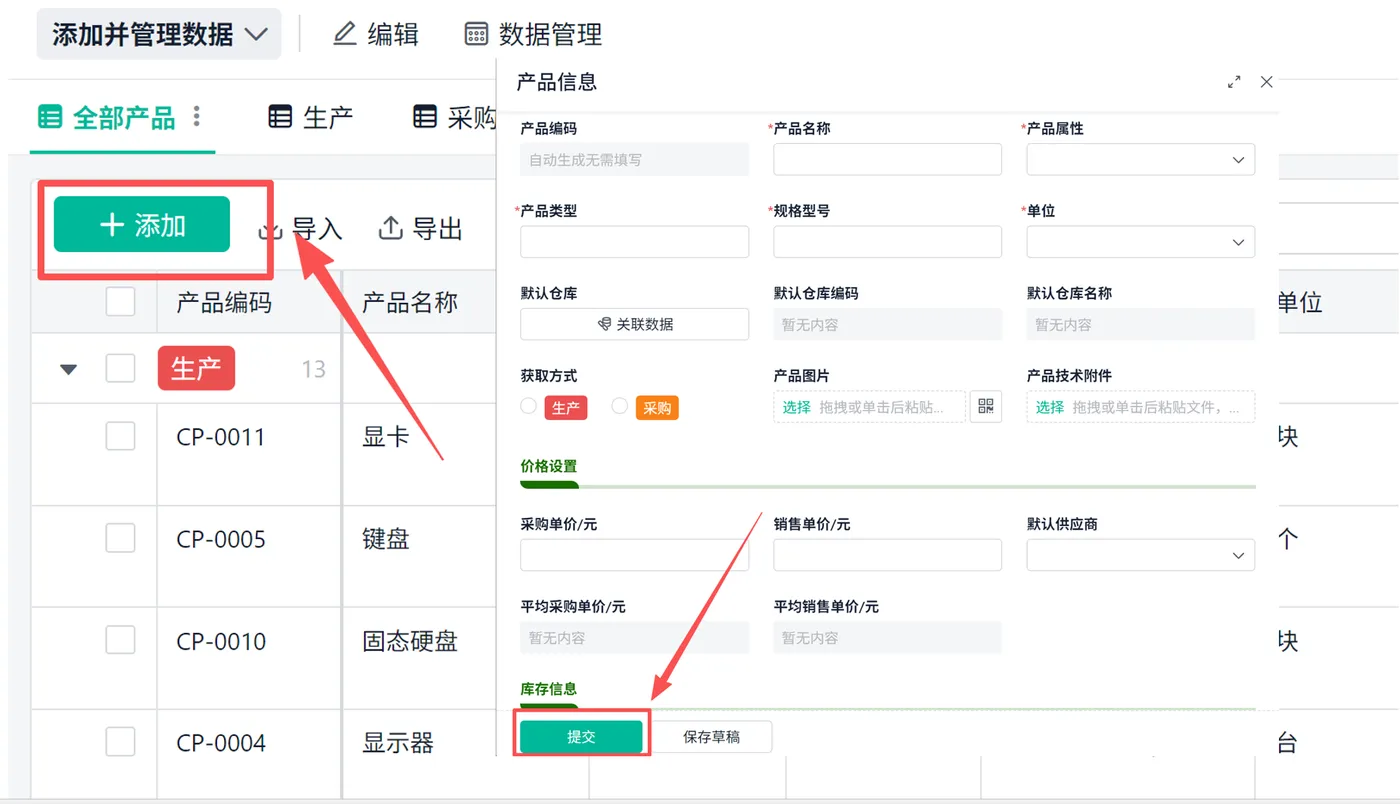Click the green 提交 button
The image size is (1400, 804).
tap(581, 737)
